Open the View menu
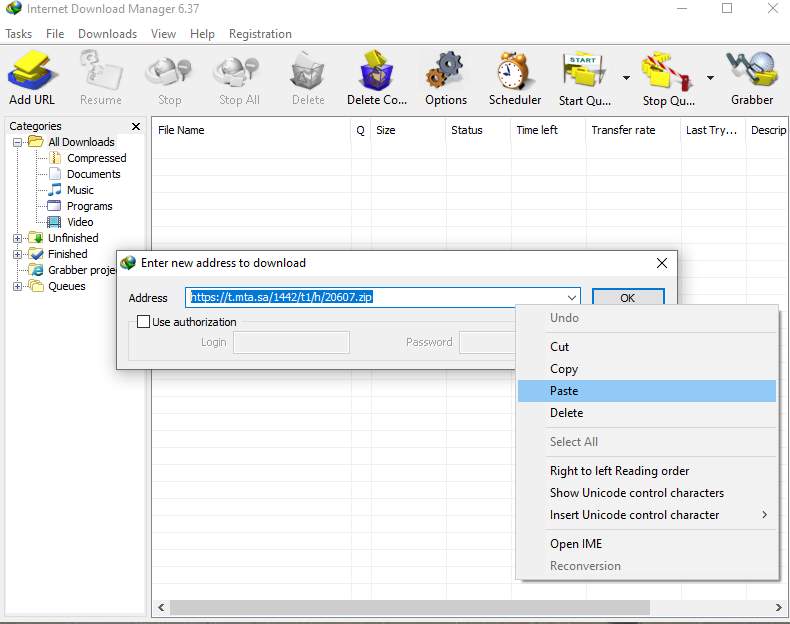The height and width of the screenshot is (624, 790). tap(163, 34)
